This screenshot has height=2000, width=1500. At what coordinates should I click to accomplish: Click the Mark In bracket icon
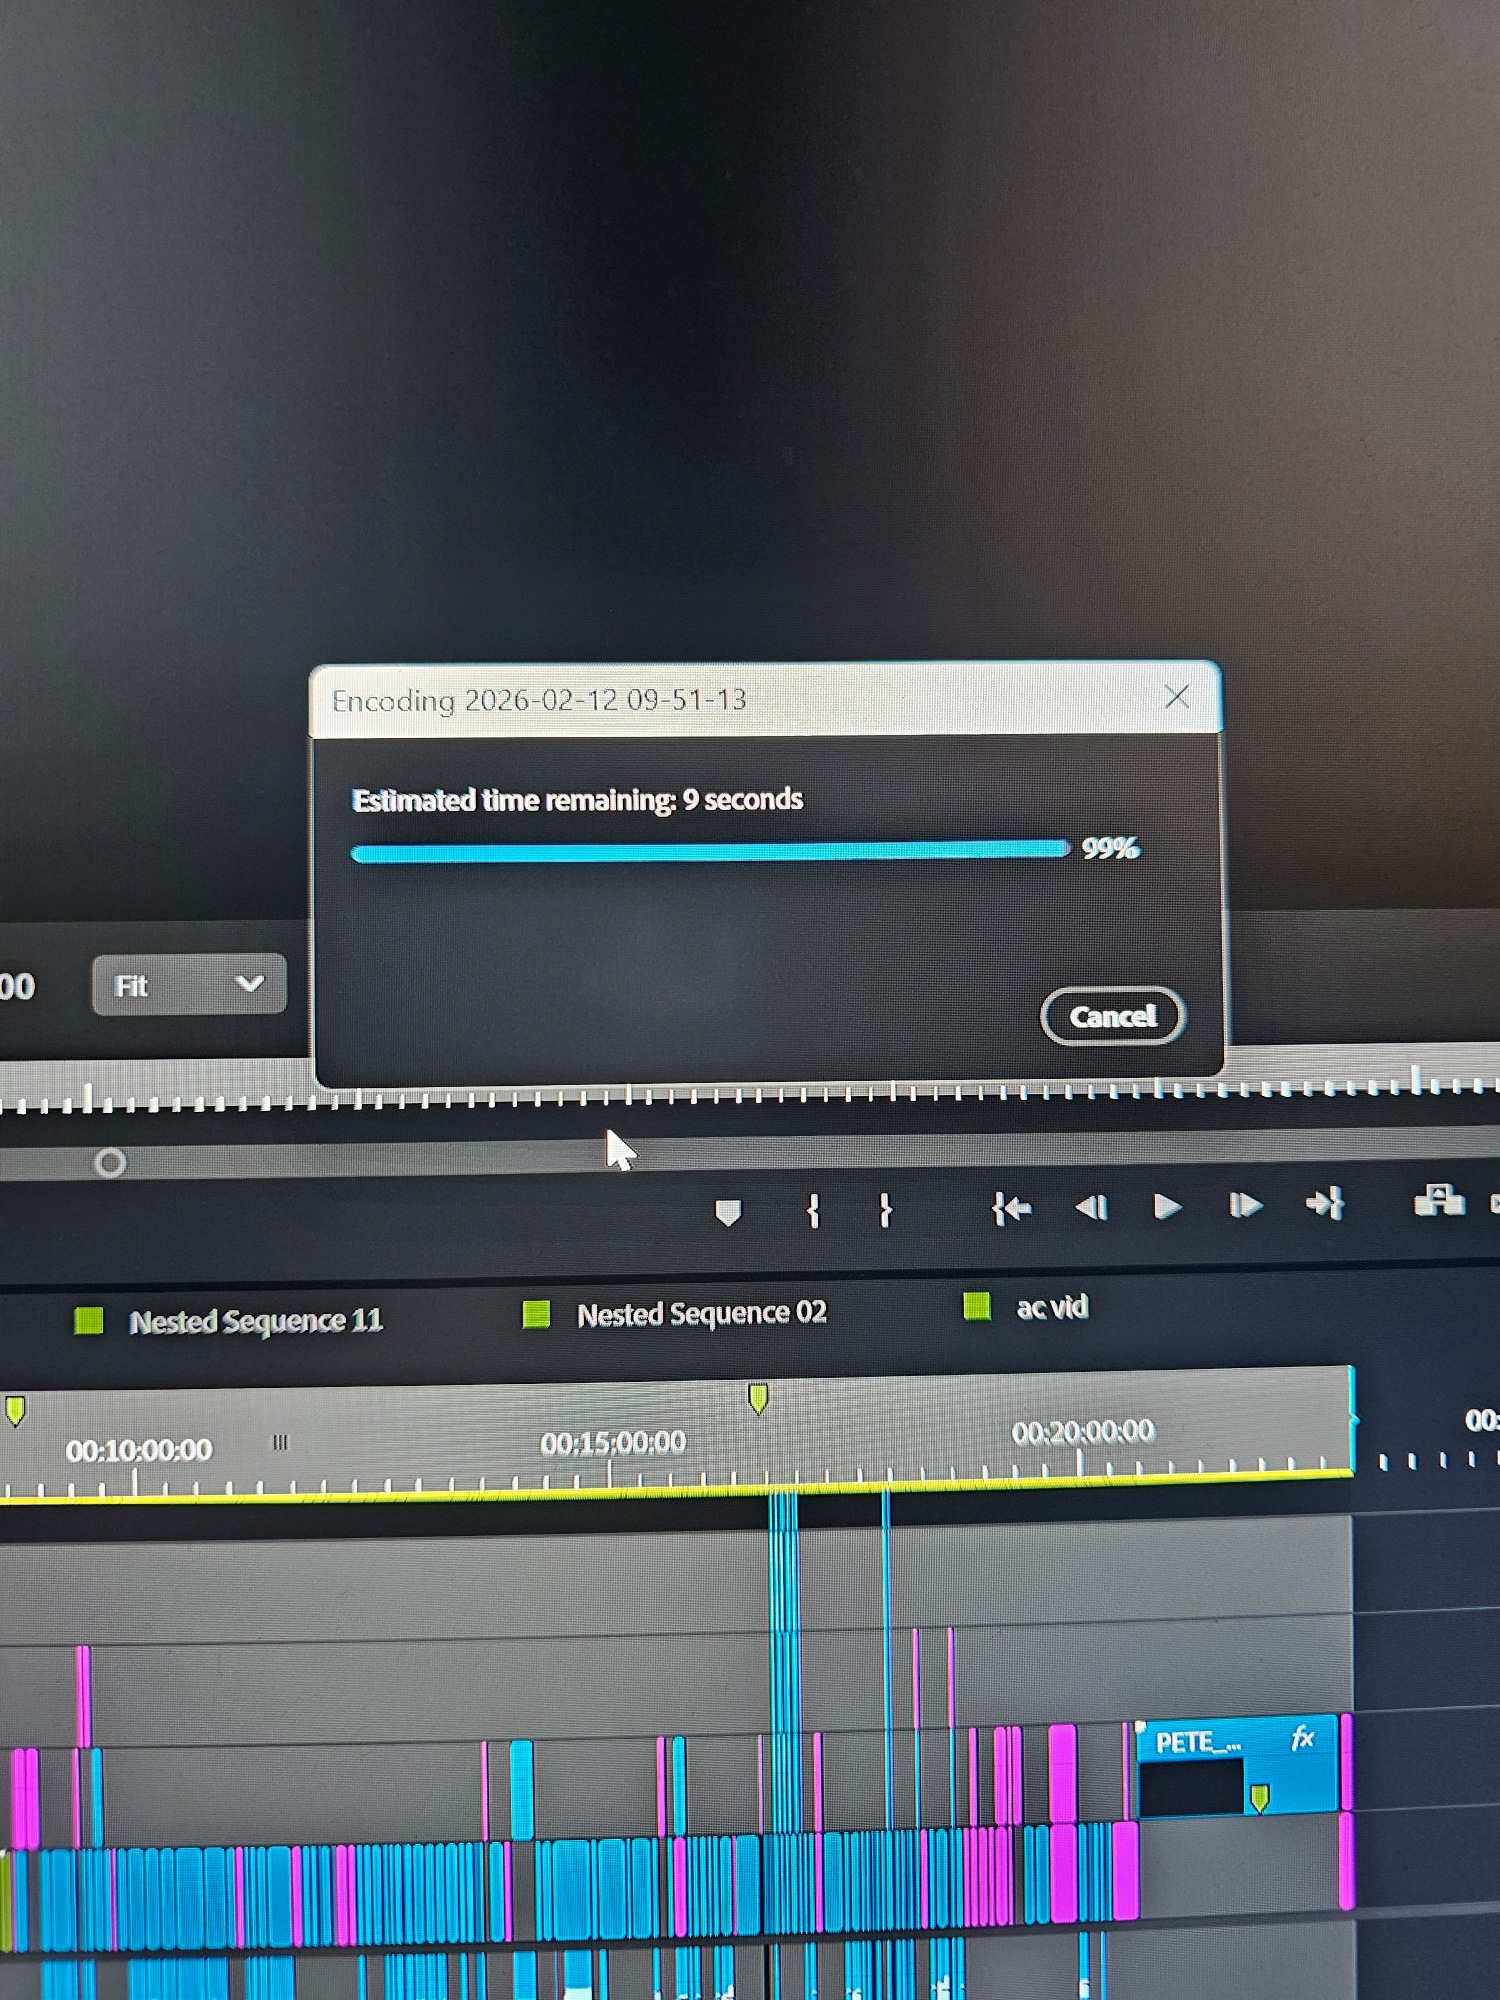point(813,1211)
